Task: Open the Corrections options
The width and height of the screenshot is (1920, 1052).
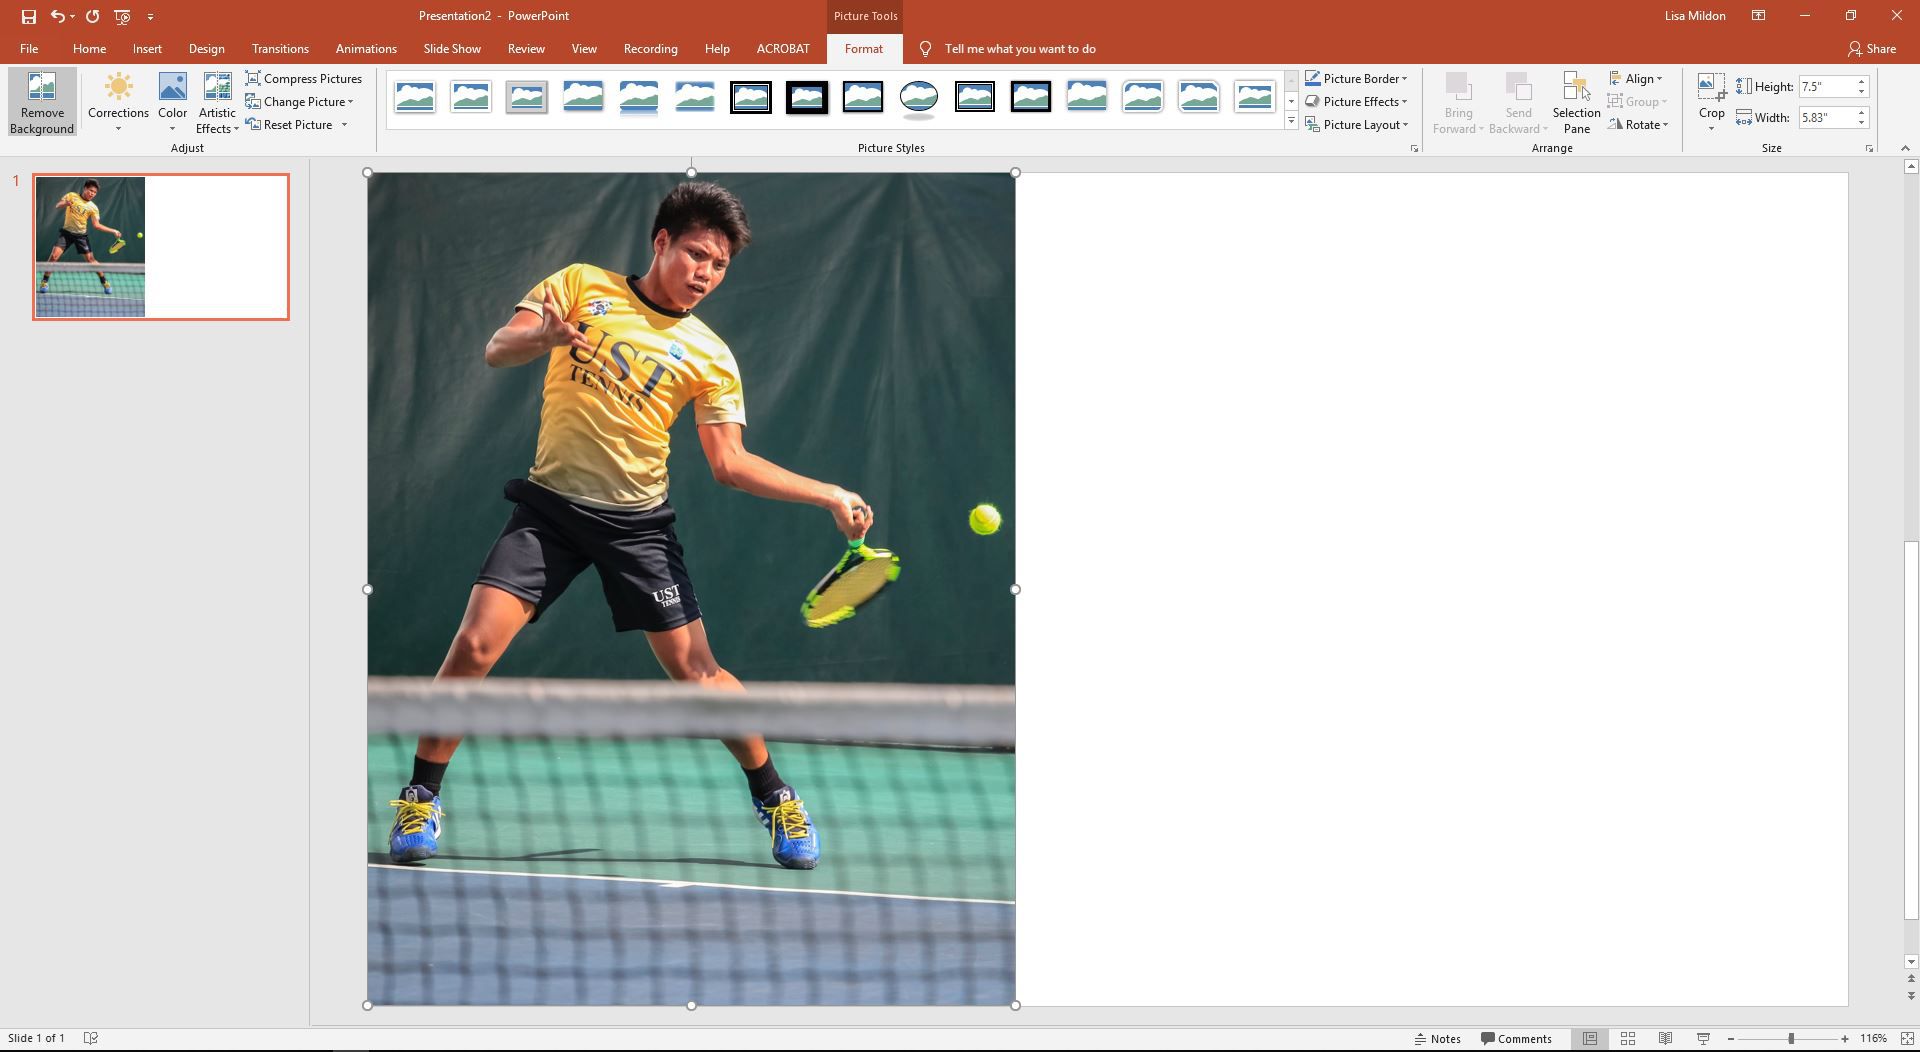Action: (x=118, y=103)
